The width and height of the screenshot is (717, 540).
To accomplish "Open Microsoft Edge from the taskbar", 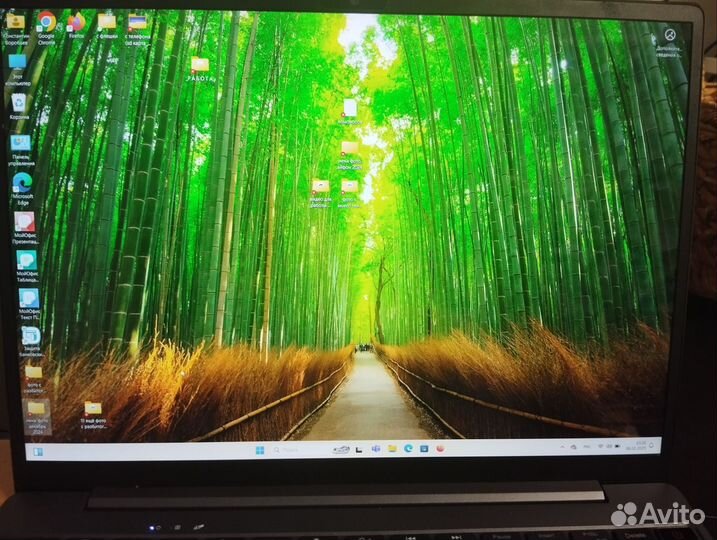I will (x=408, y=449).
